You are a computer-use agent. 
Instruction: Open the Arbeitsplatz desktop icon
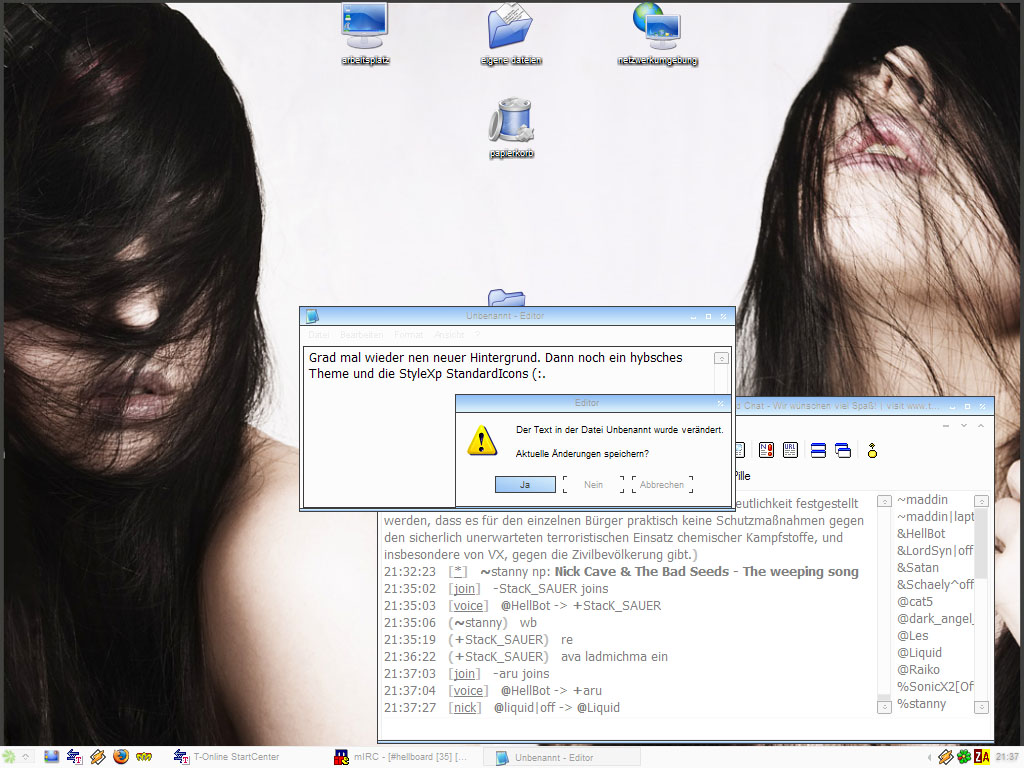click(x=365, y=27)
